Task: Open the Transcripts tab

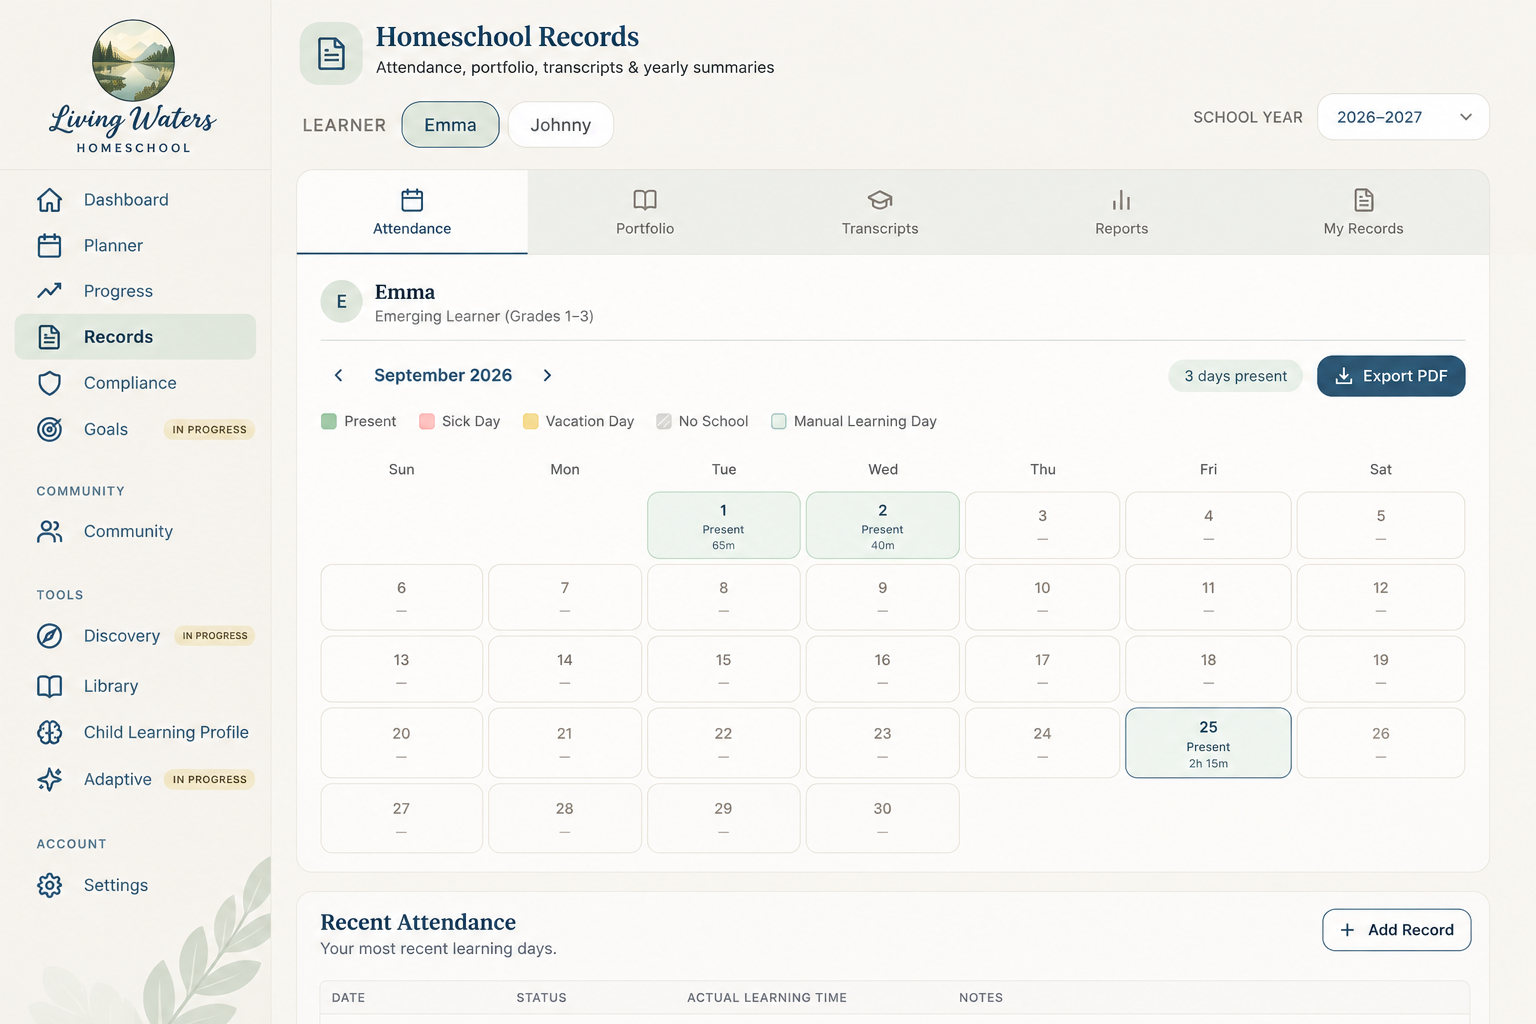Action: point(880,212)
